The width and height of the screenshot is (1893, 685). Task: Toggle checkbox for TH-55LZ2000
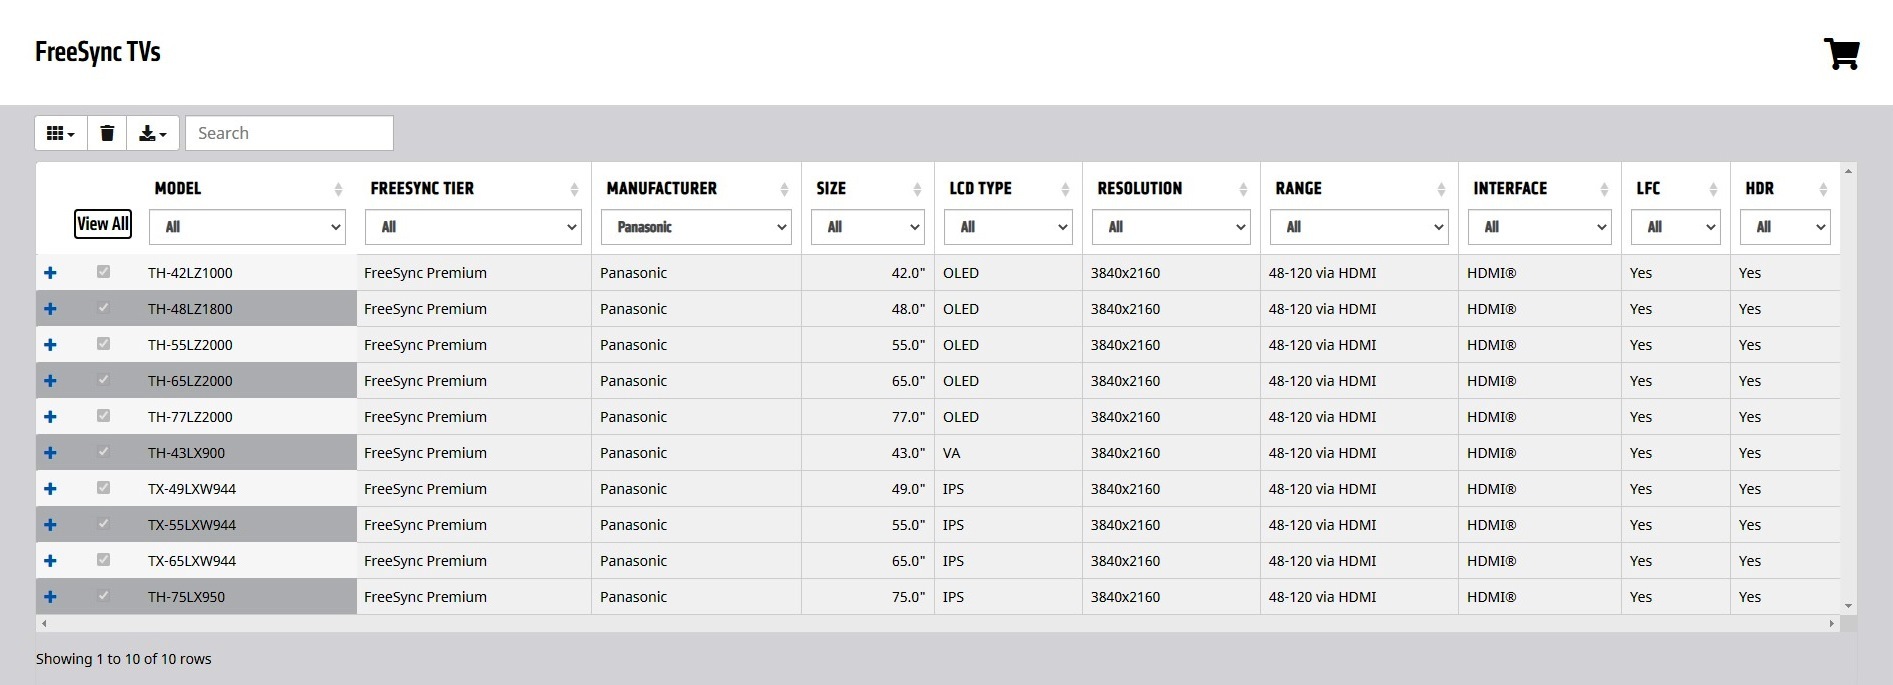tap(103, 344)
